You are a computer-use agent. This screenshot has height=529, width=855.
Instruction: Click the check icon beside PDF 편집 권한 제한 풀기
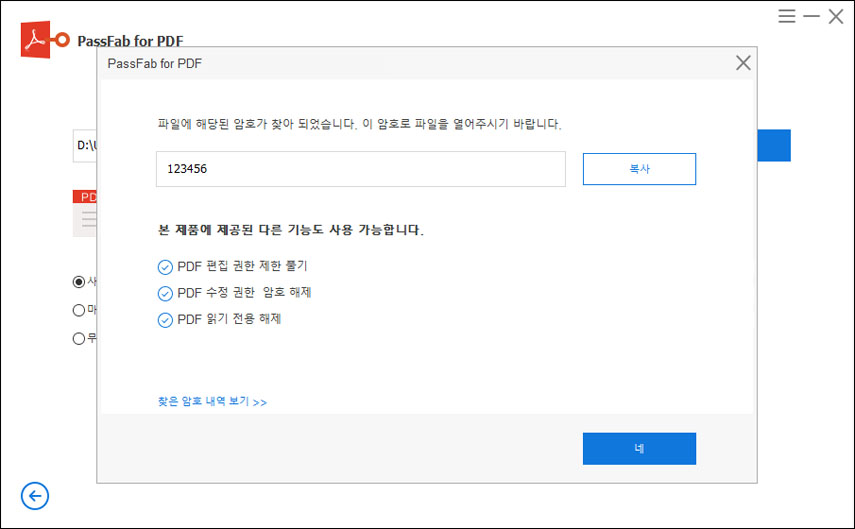[x=165, y=267]
